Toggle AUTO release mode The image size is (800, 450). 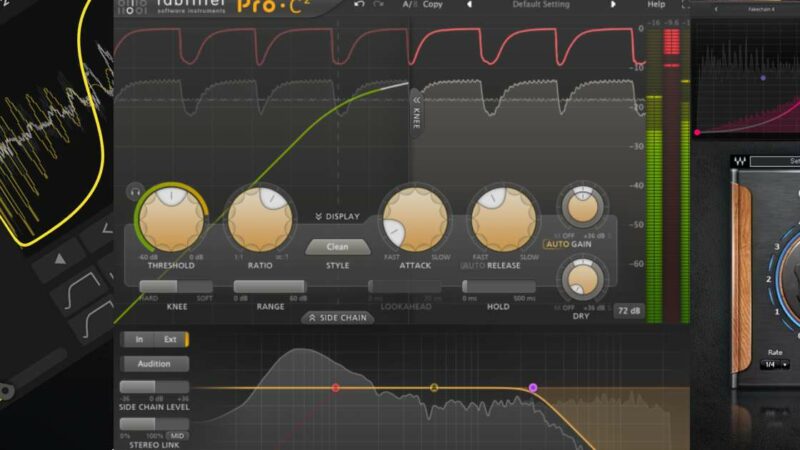coord(473,266)
